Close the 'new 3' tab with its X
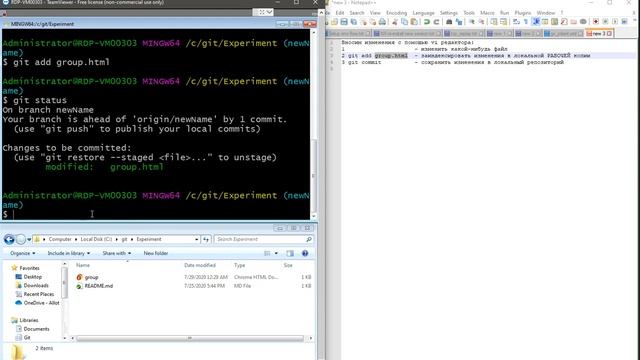The image size is (640, 360). pyautogui.click(x=609, y=33)
